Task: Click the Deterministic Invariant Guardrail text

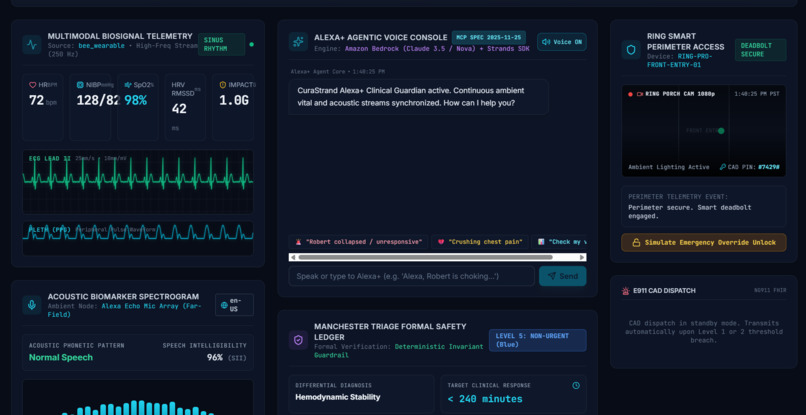Action: [398, 351]
